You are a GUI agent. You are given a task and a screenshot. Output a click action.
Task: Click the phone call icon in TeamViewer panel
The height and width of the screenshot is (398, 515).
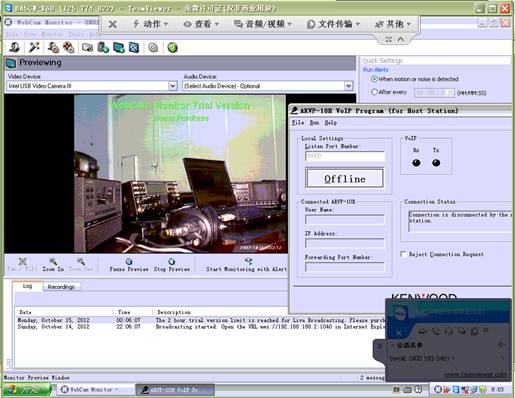click(436, 331)
